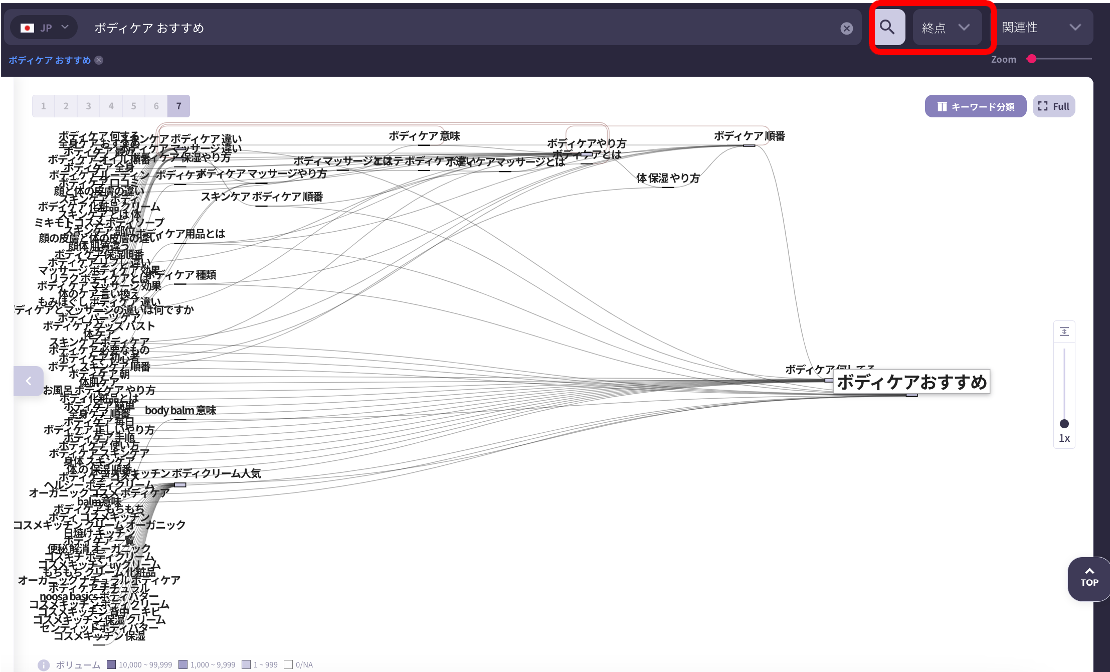Select the ボディケア 順番 node at top right
The image size is (1110, 672).
(x=749, y=136)
